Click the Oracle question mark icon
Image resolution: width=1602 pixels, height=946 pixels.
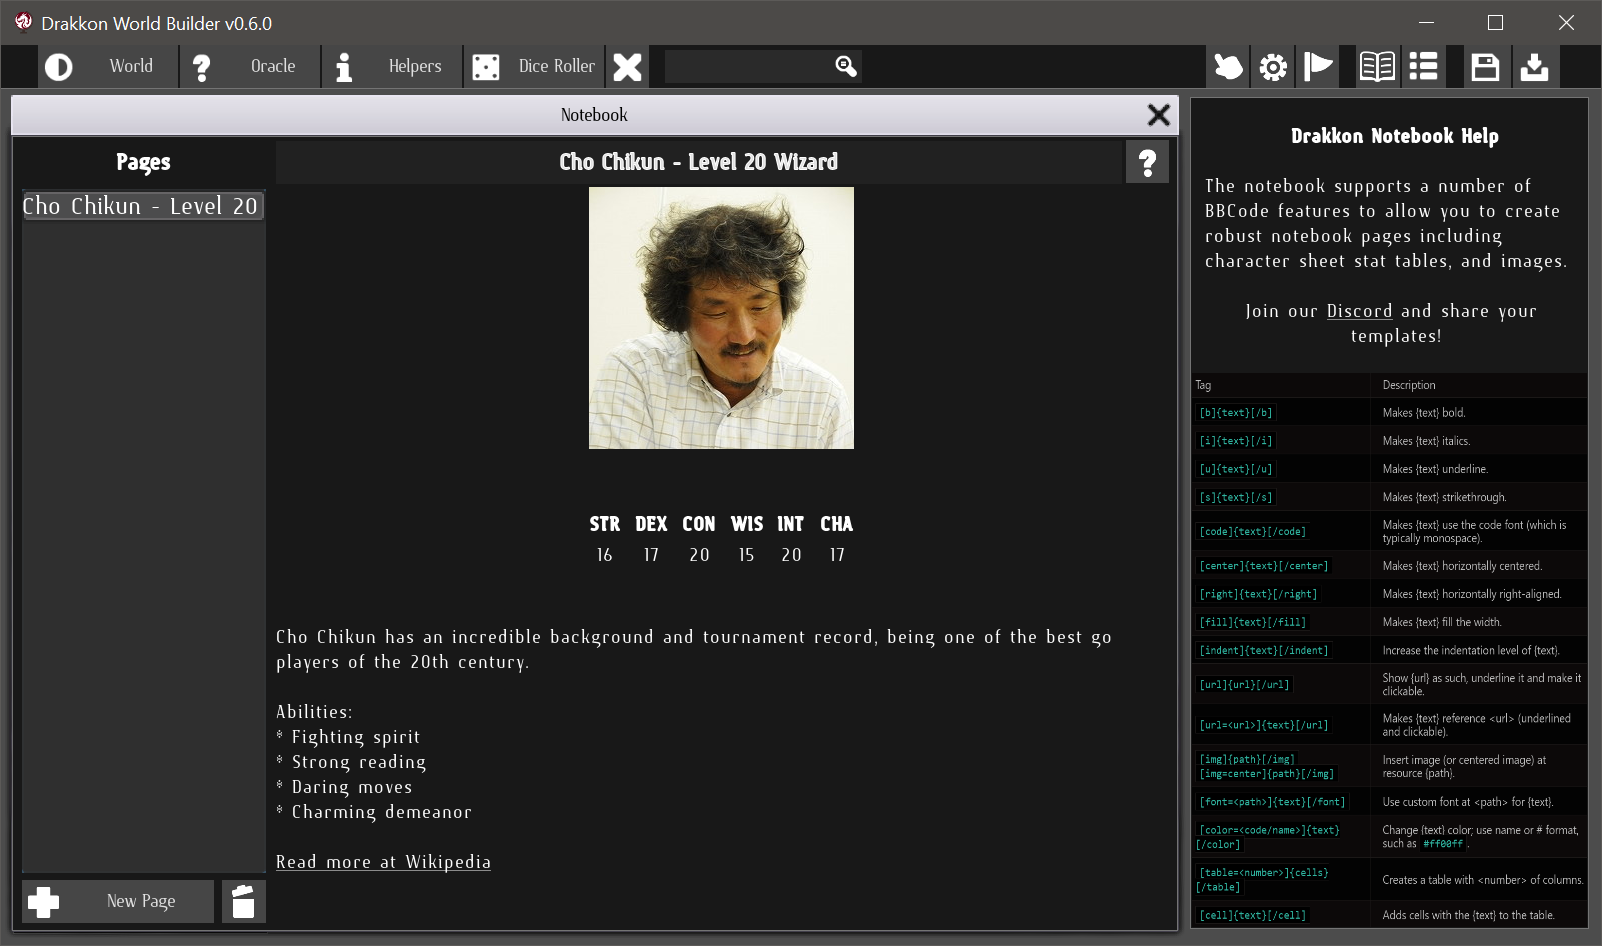[x=201, y=67]
